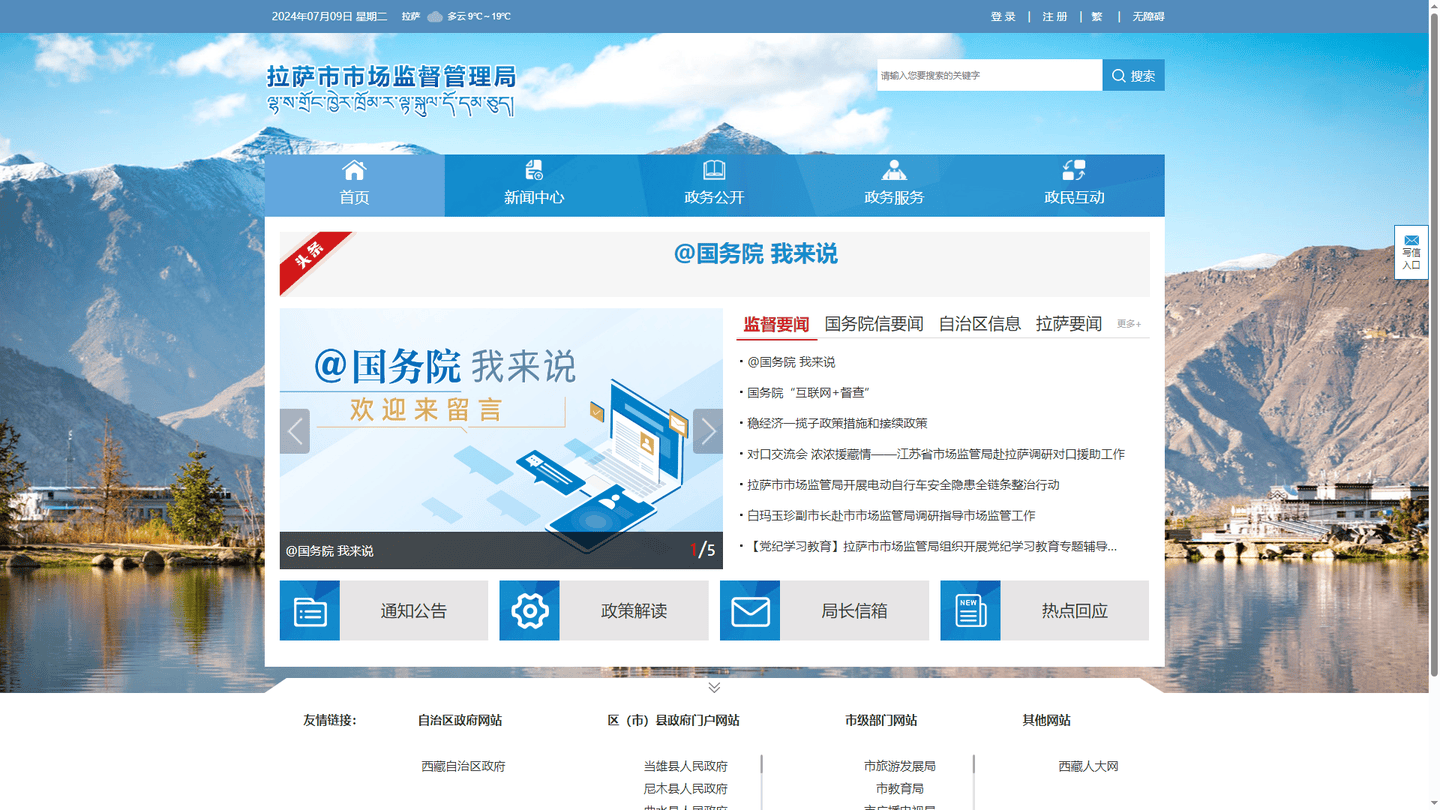This screenshot has width=1440, height=810.
Task: Click the 政务服务 person icon
Action: pos(894,170)
